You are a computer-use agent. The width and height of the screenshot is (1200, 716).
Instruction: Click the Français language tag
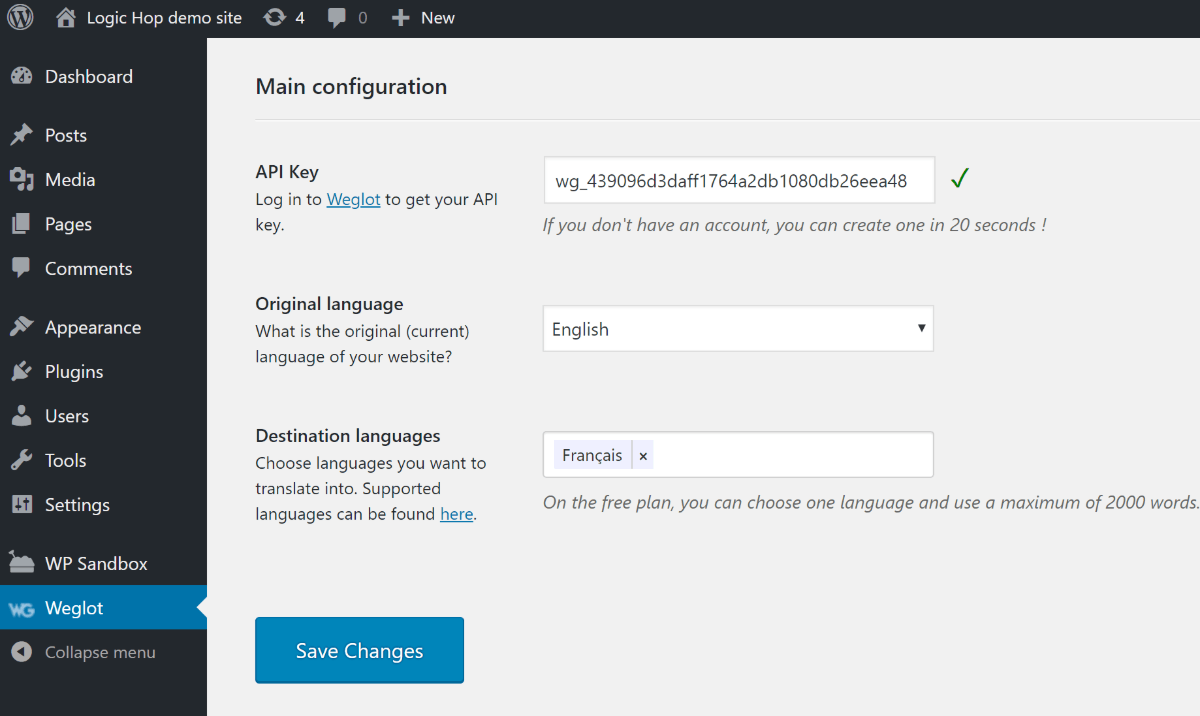(x=592, y=455)
